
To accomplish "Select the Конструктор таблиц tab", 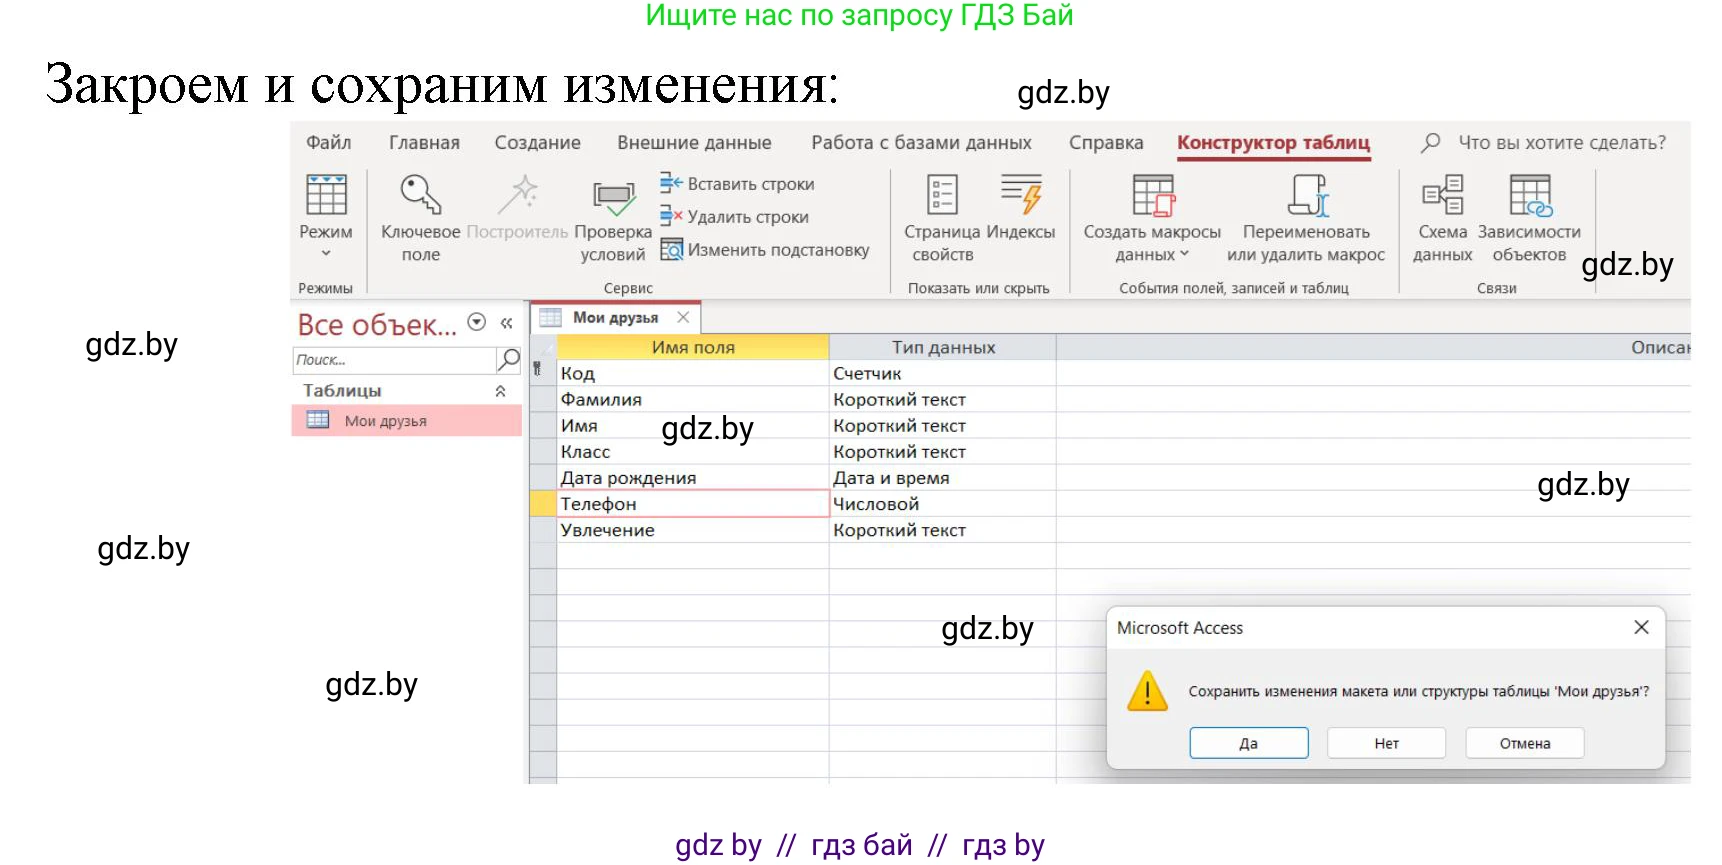I will pos(1273,142).
